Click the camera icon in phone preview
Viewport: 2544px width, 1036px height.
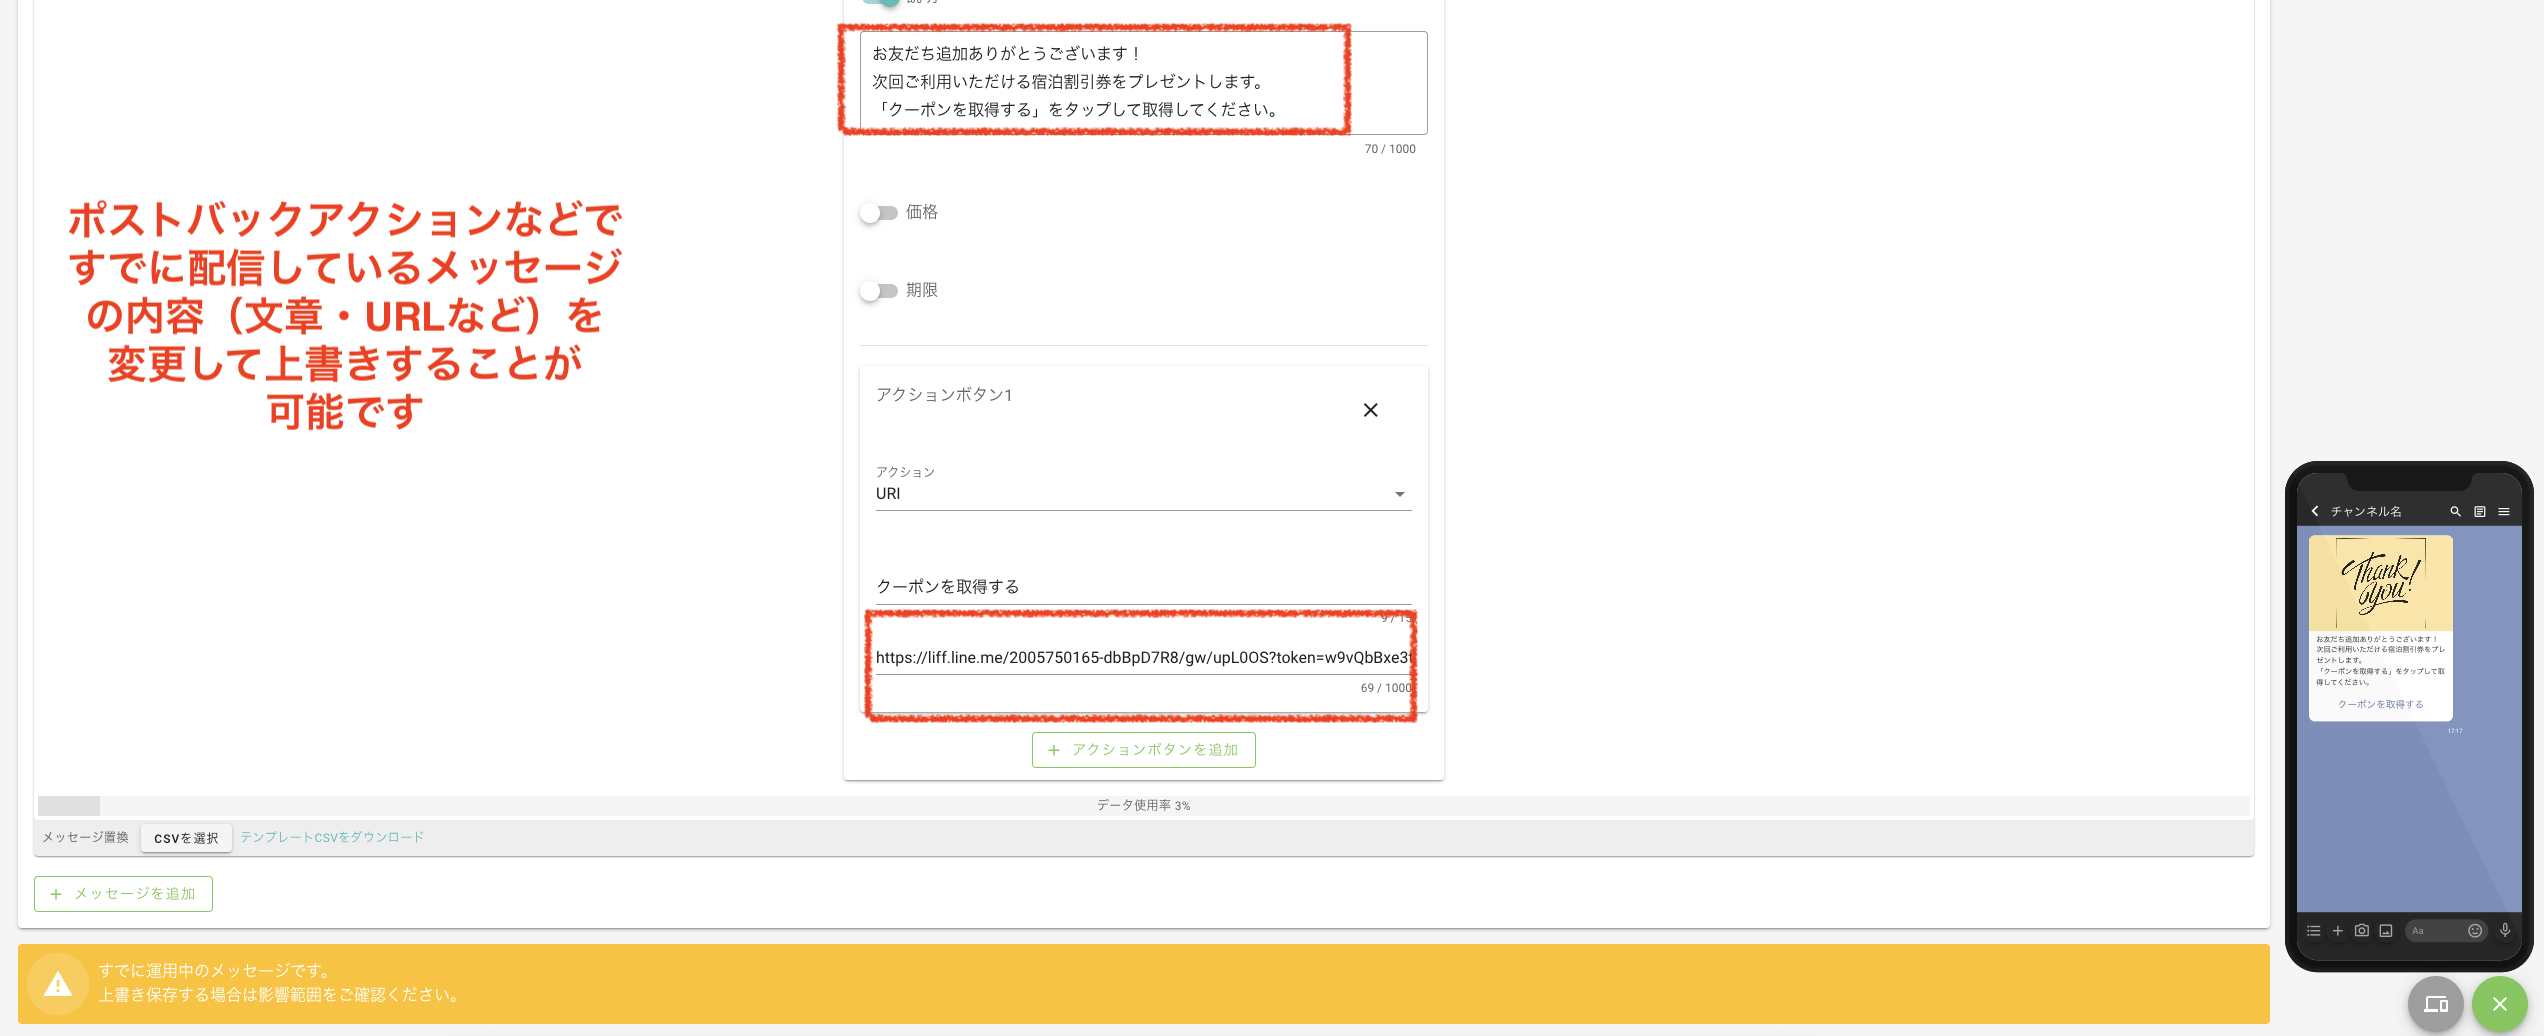coord(2361,930)
